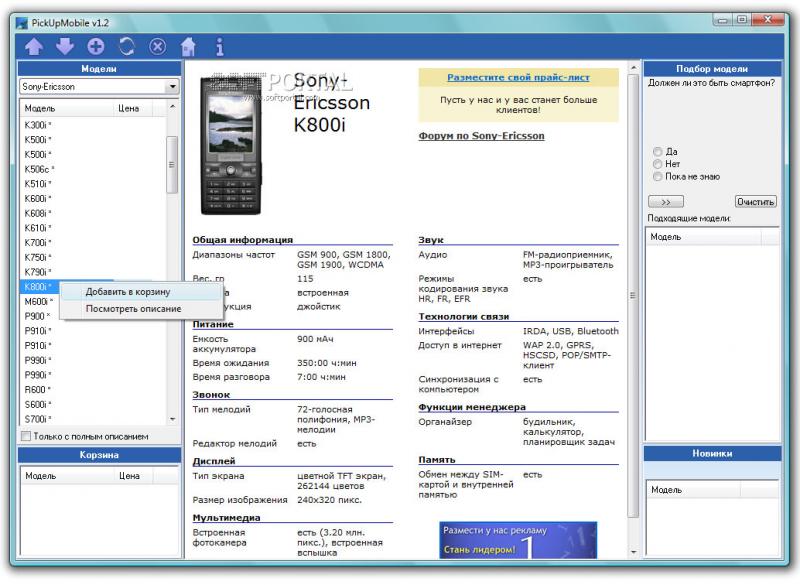This screenshot has width=800, height=585.
Task: Open the info 'i' toolbar icon
Action: 219,47
